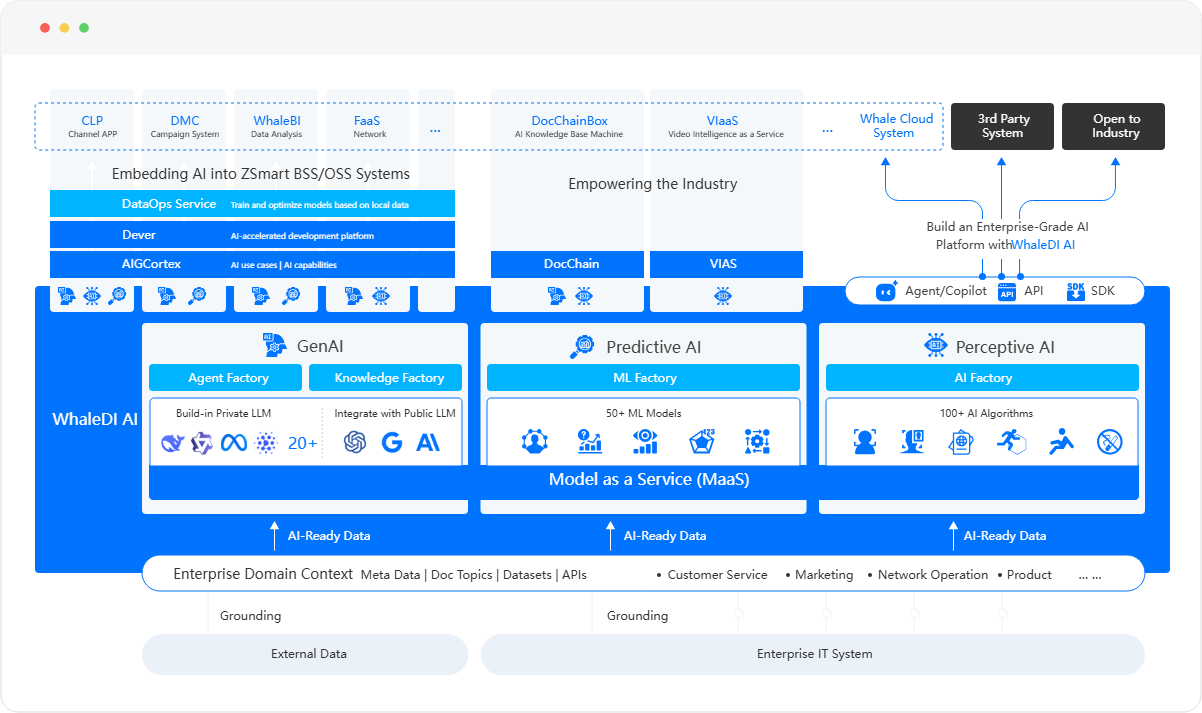Click the WhaleDI AI blue link text

tap(1043, 244)
